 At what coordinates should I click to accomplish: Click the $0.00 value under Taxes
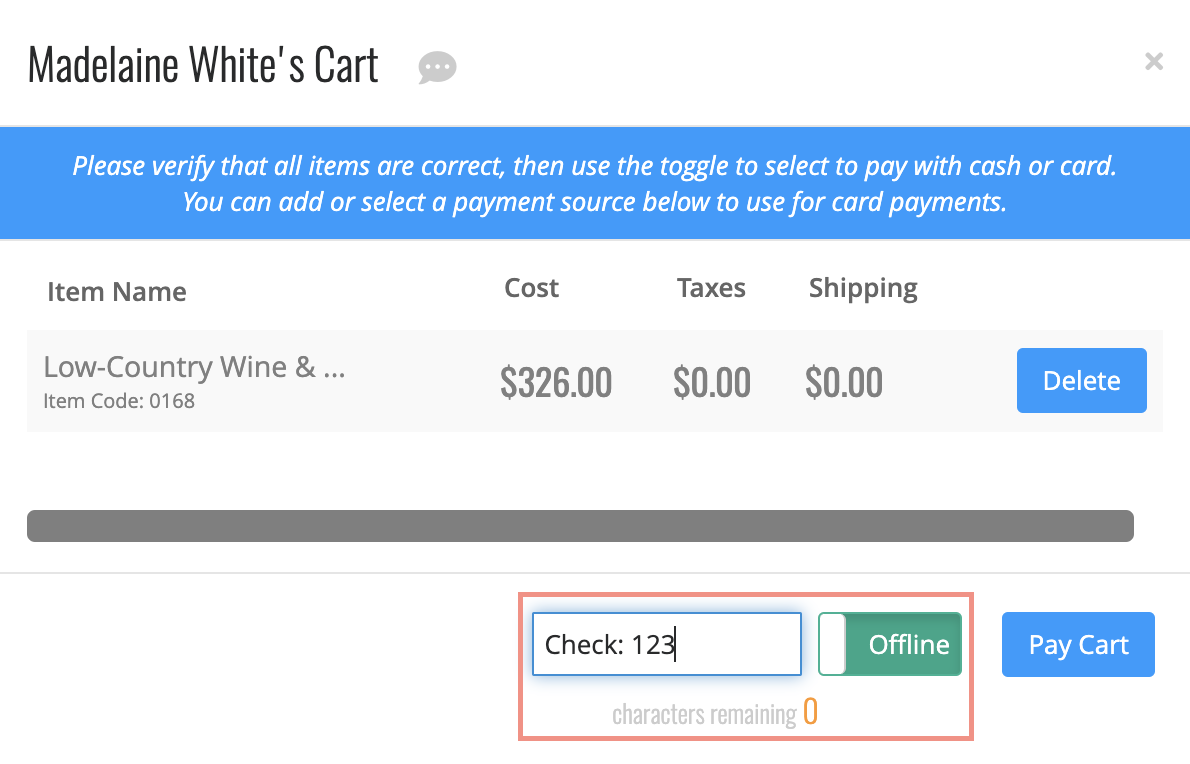[712, 382]
